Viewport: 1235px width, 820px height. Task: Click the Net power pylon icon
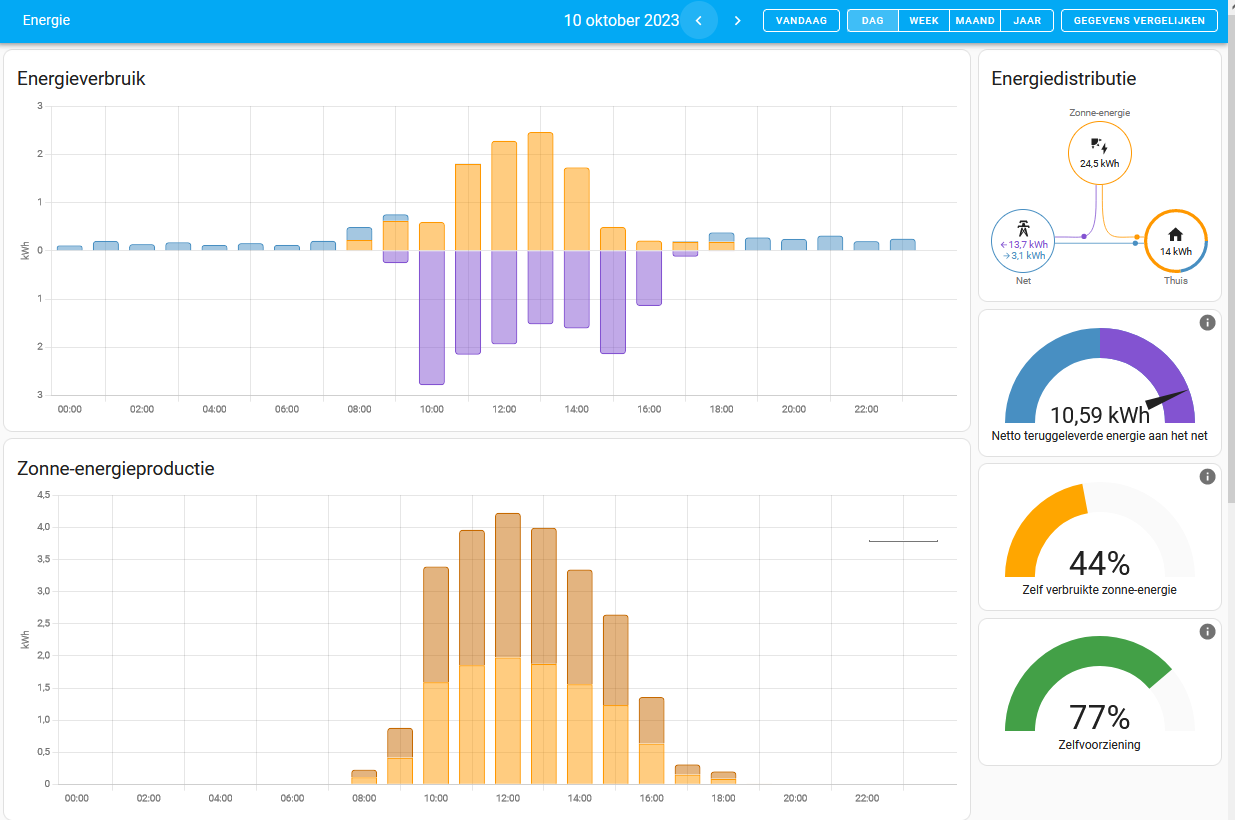click(1022, 226)
